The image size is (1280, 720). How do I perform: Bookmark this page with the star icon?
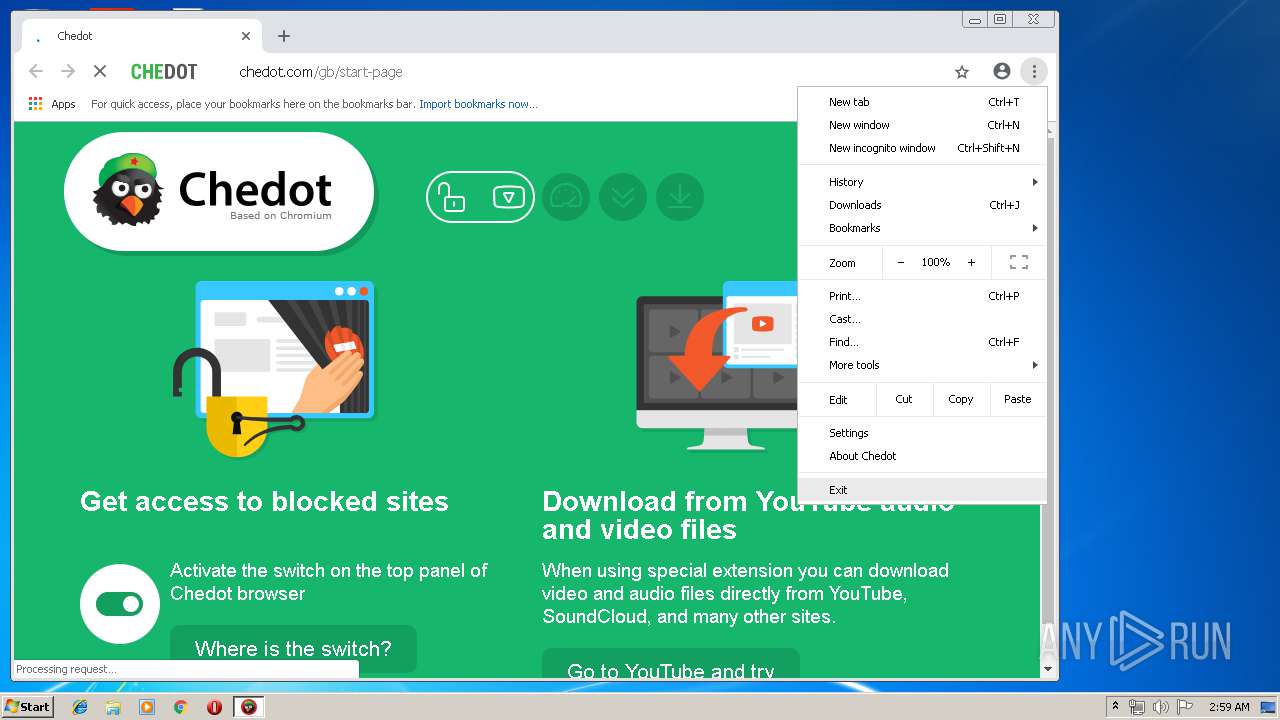click(x=962, y=72)
